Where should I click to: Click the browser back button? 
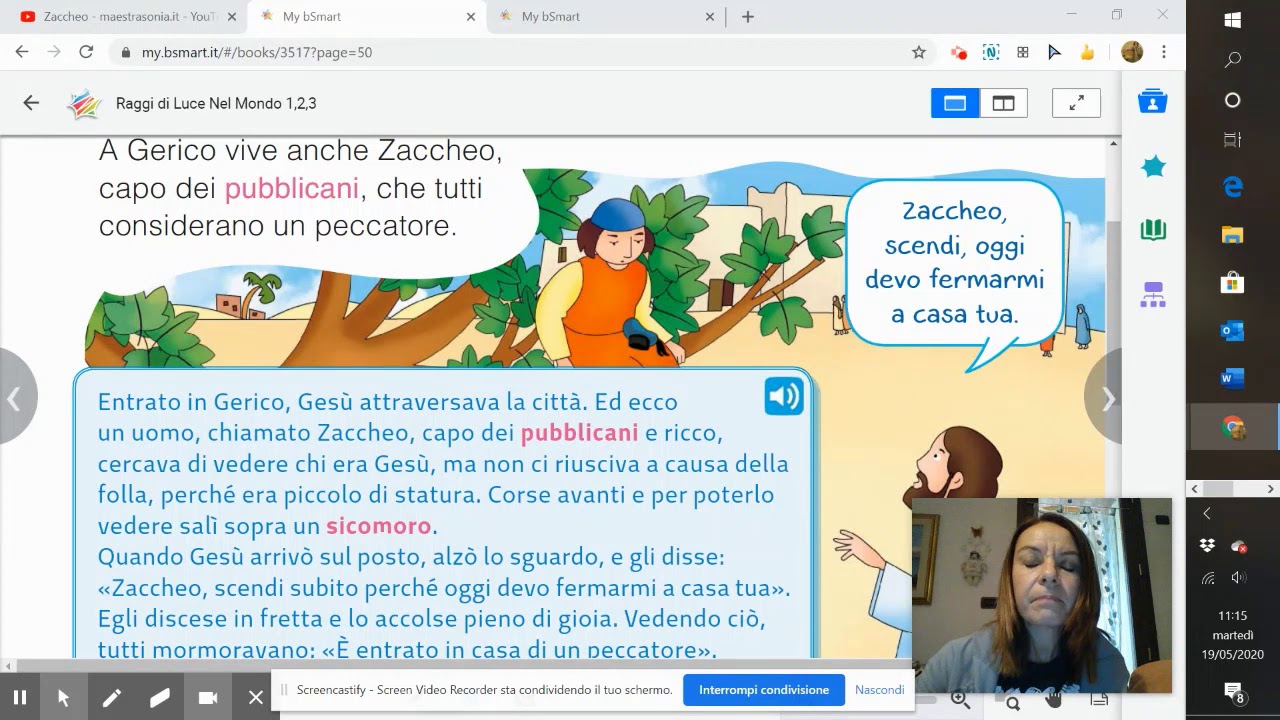[22, 52]
